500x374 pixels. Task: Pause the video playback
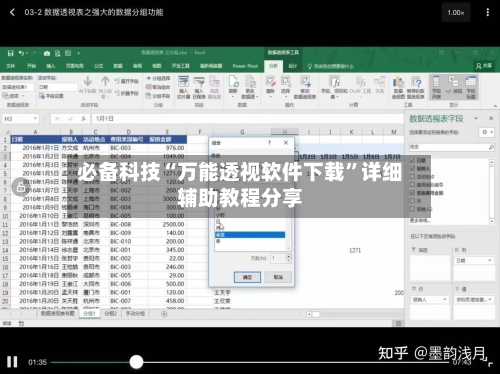click(12, 362)
